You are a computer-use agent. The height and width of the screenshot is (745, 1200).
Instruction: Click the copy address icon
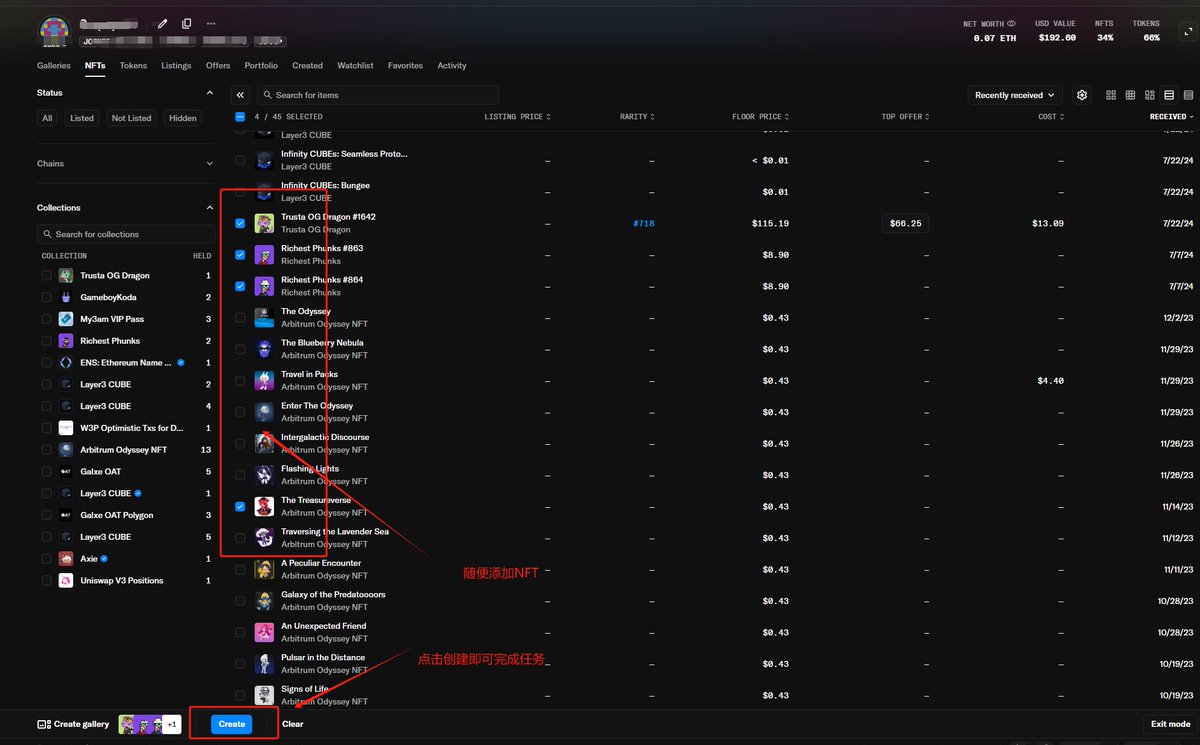click(187, 23)
